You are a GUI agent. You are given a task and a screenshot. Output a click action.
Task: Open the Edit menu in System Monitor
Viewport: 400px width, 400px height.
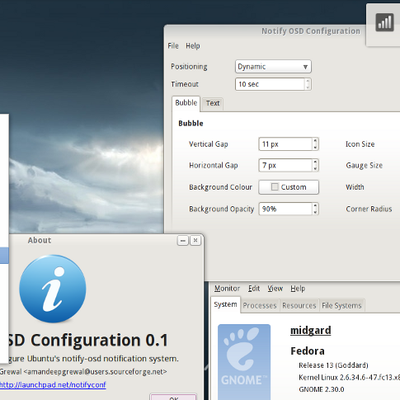[x=254, y=288]
